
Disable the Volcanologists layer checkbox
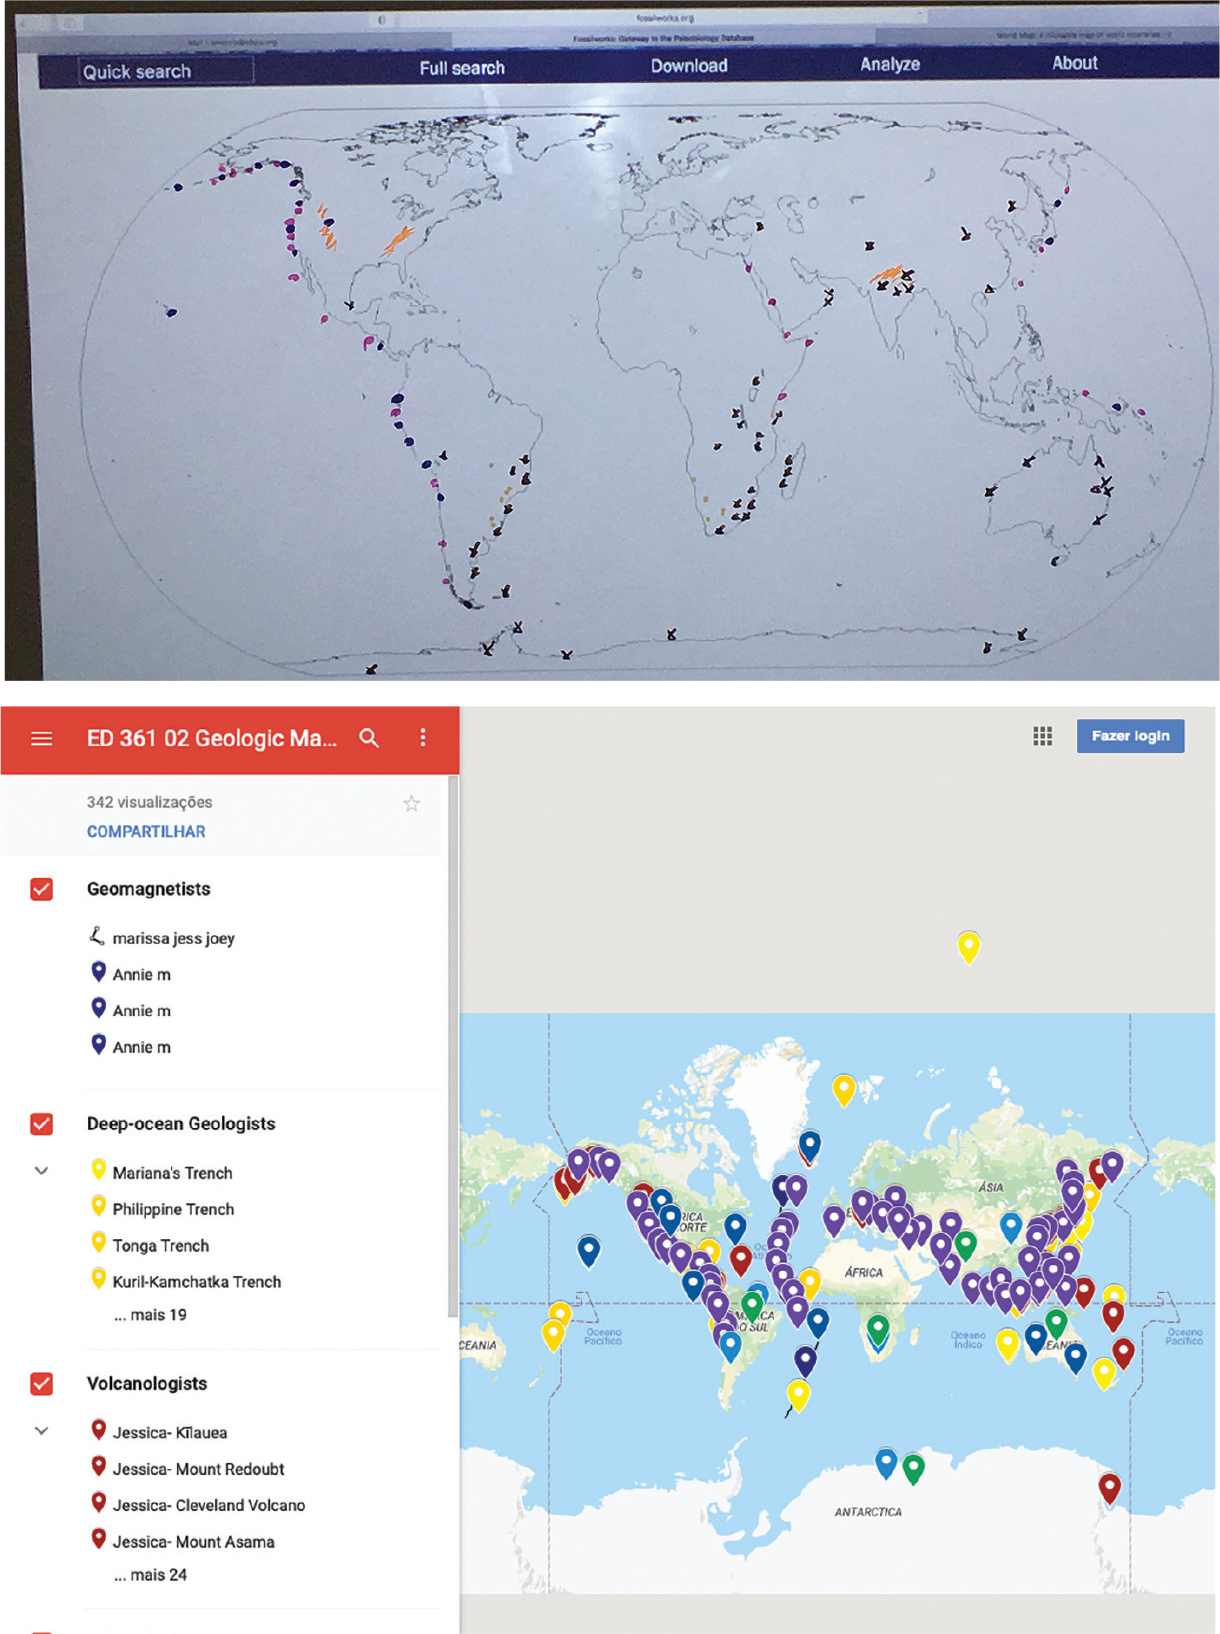click(41, 1384)
